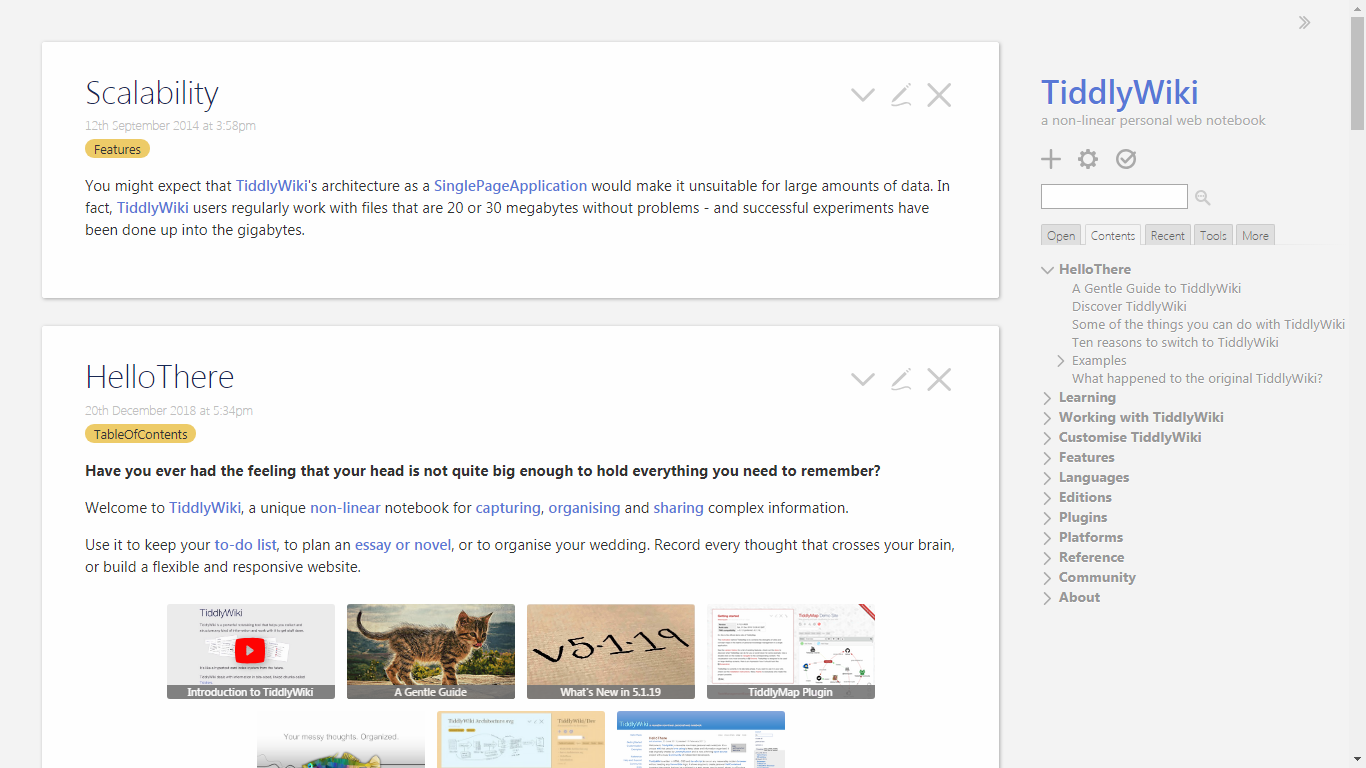Click the edit pencil on HelloThere
Image resolution: width=1366 pixels, height=768 pixels.
(x=900, y=379)
